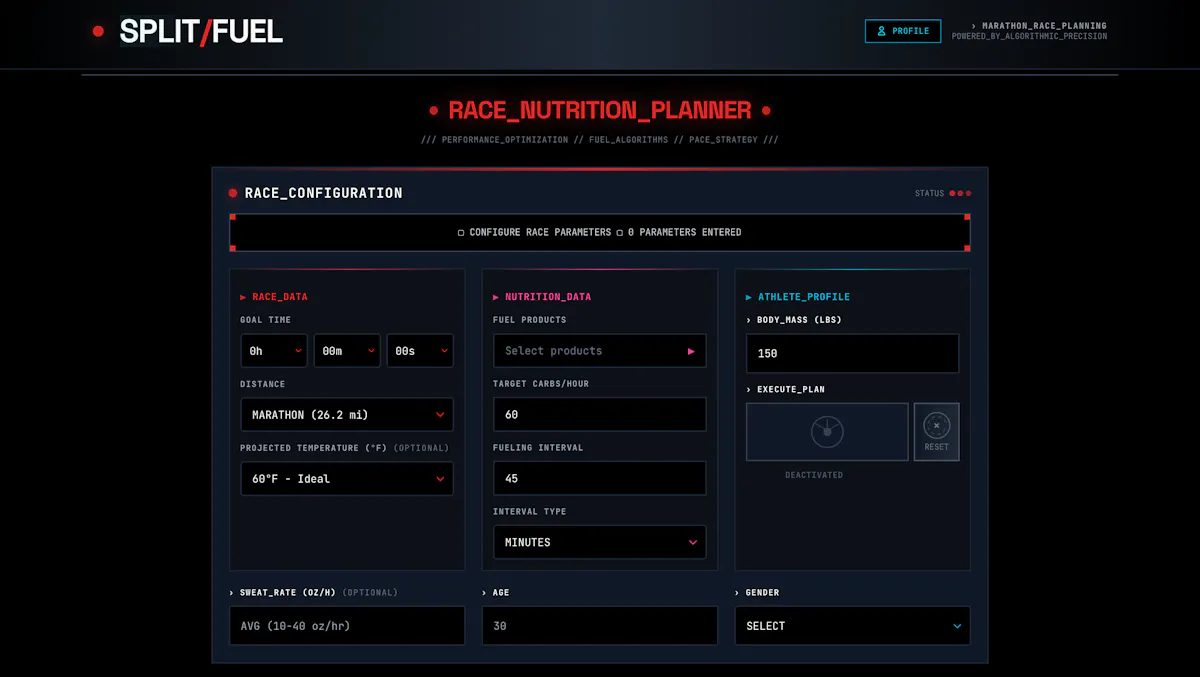The height and width of the screenshot is (677, 1200).
Task: Open the Interval Type dropdown showing Minutes
Action: (600, 542)
